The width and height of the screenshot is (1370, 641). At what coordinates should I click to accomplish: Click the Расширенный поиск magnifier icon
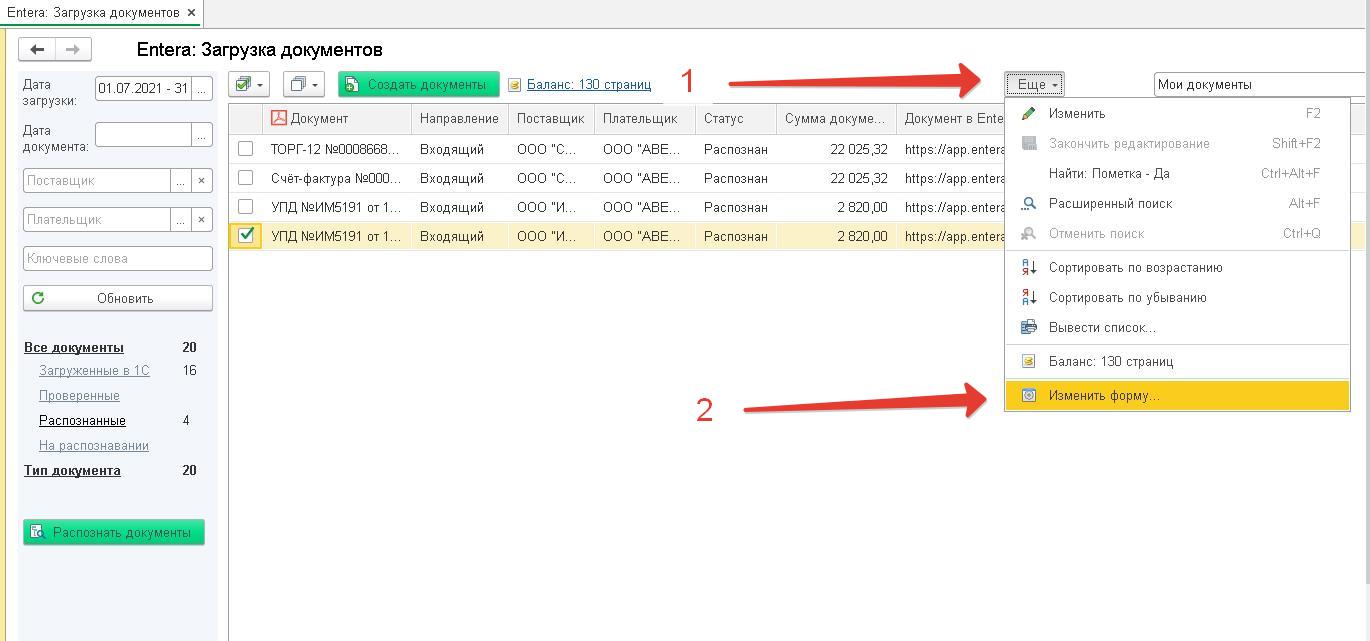pos(1028,204)
